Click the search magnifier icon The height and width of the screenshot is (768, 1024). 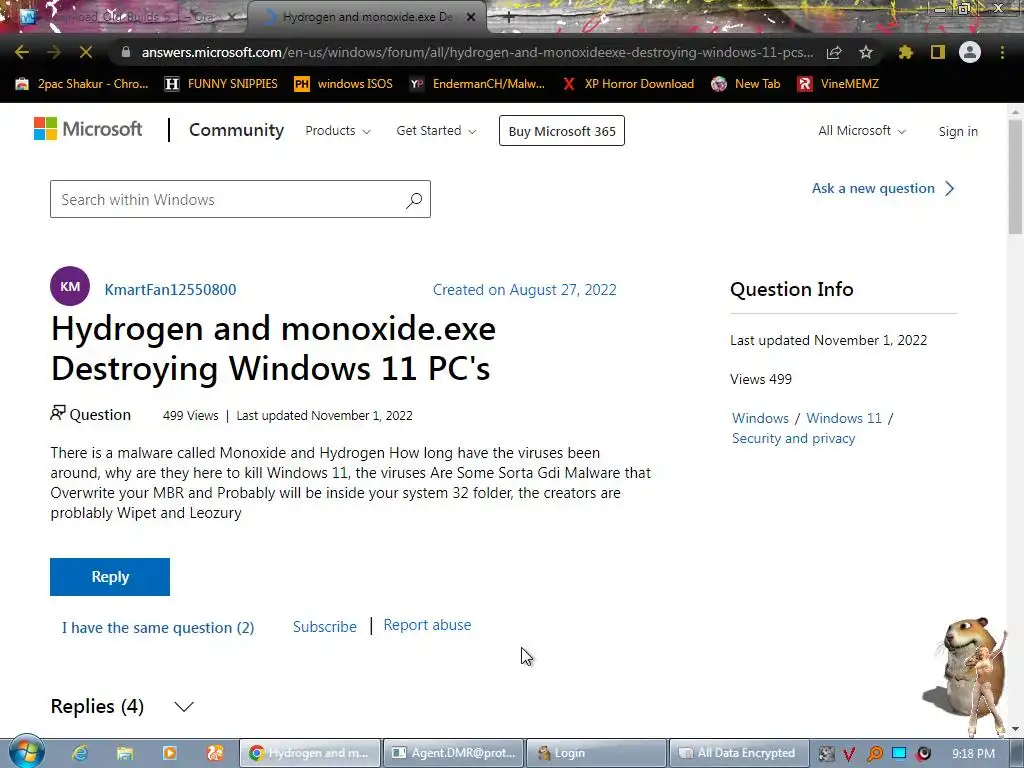click(x=414, y=200)
